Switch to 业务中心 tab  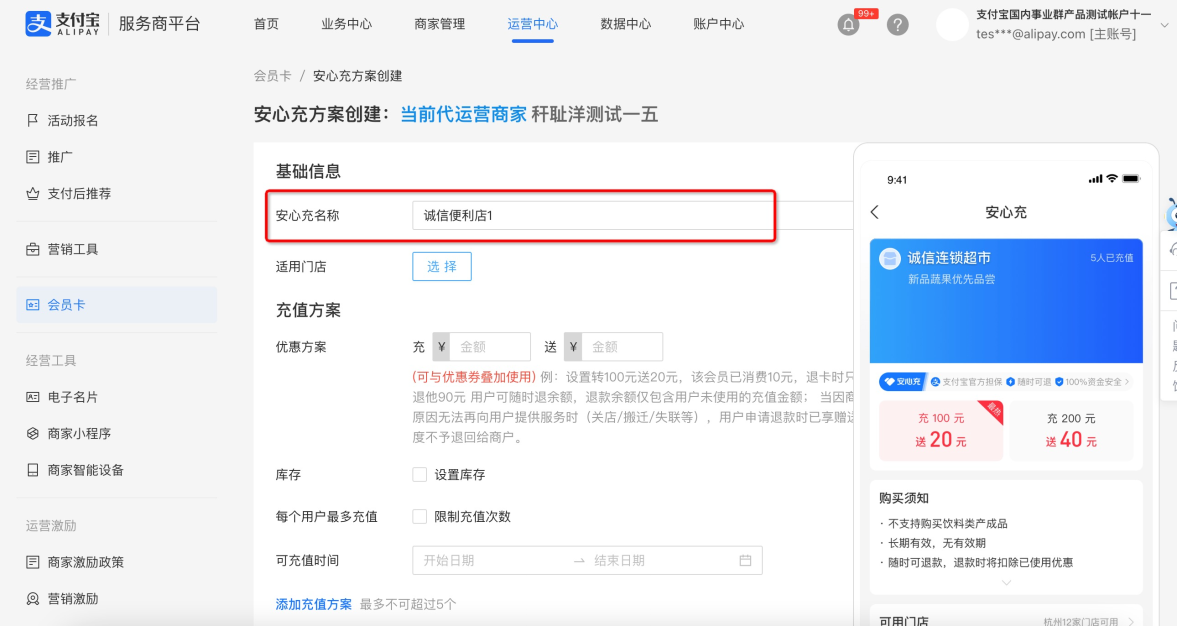(x=346, y=24)
